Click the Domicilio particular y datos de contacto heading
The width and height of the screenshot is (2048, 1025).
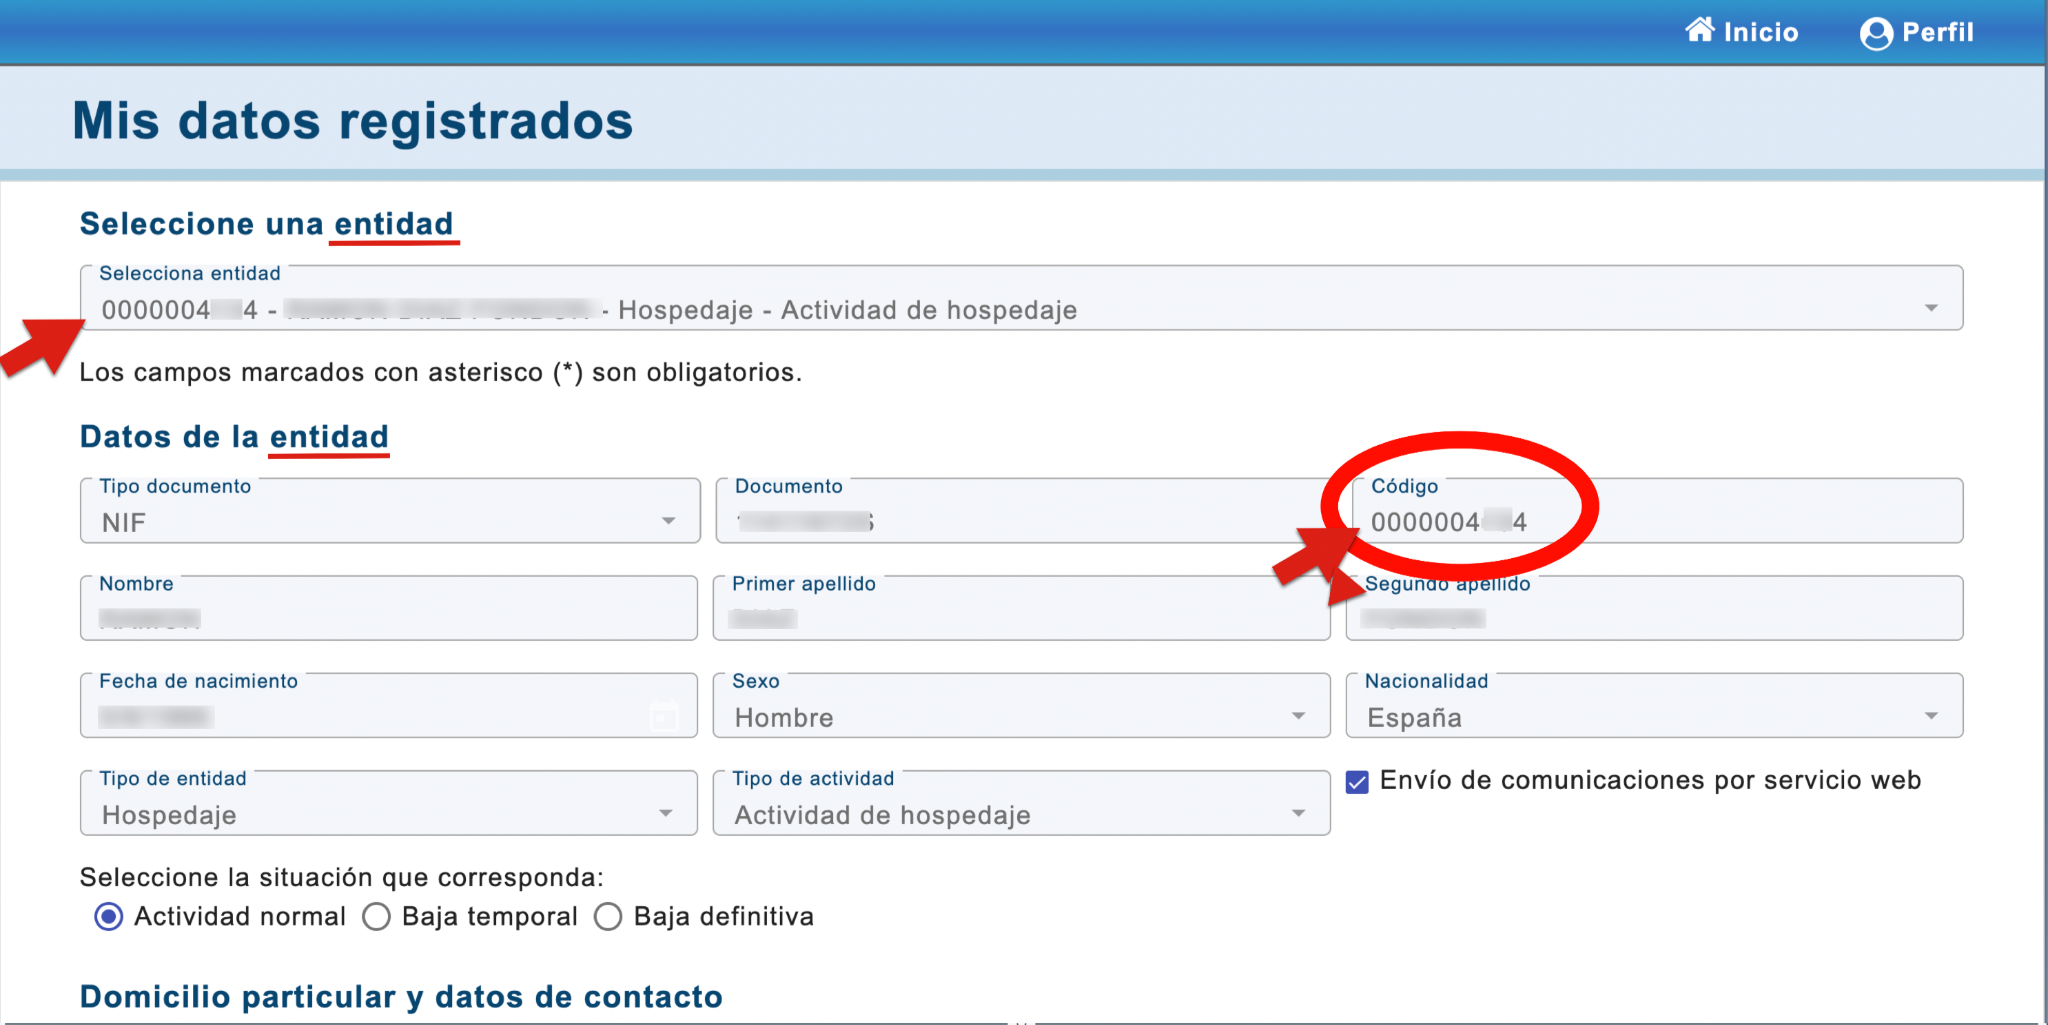point(401,997)
